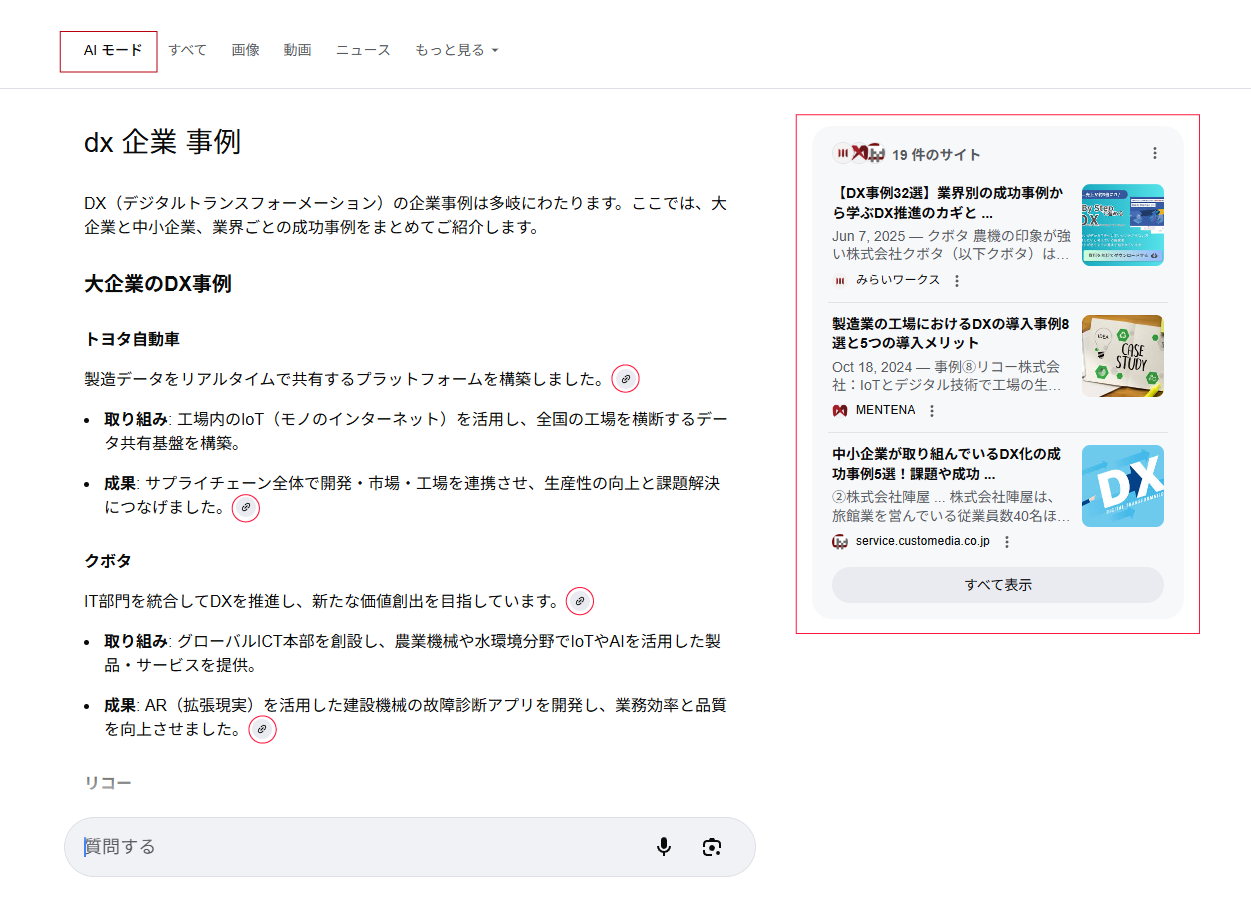Click citation link icon after Toyota platform sentence
The width and height of the screenshot is (1251, 910).
(625, 379)
